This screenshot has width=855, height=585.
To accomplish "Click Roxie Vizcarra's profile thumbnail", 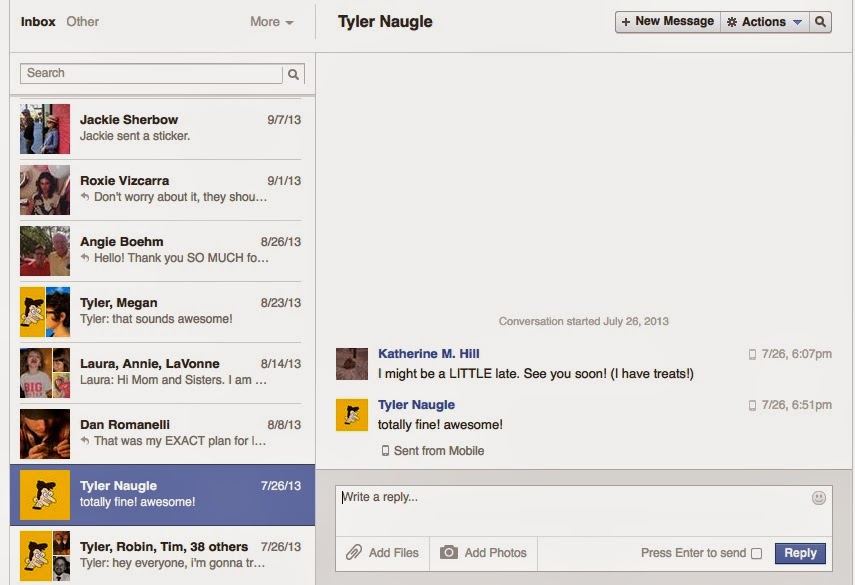I will point(45,190).
